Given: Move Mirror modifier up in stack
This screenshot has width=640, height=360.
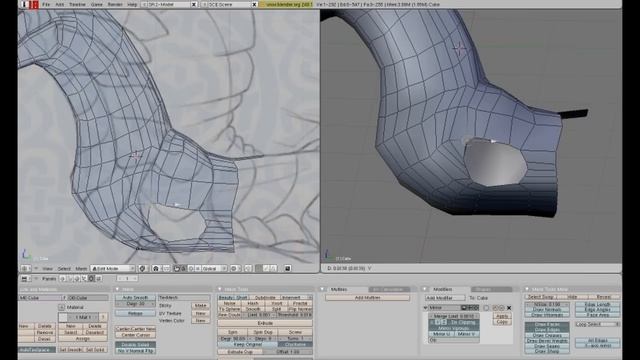Looking at the screenshot, I should (x=495, y=308).
